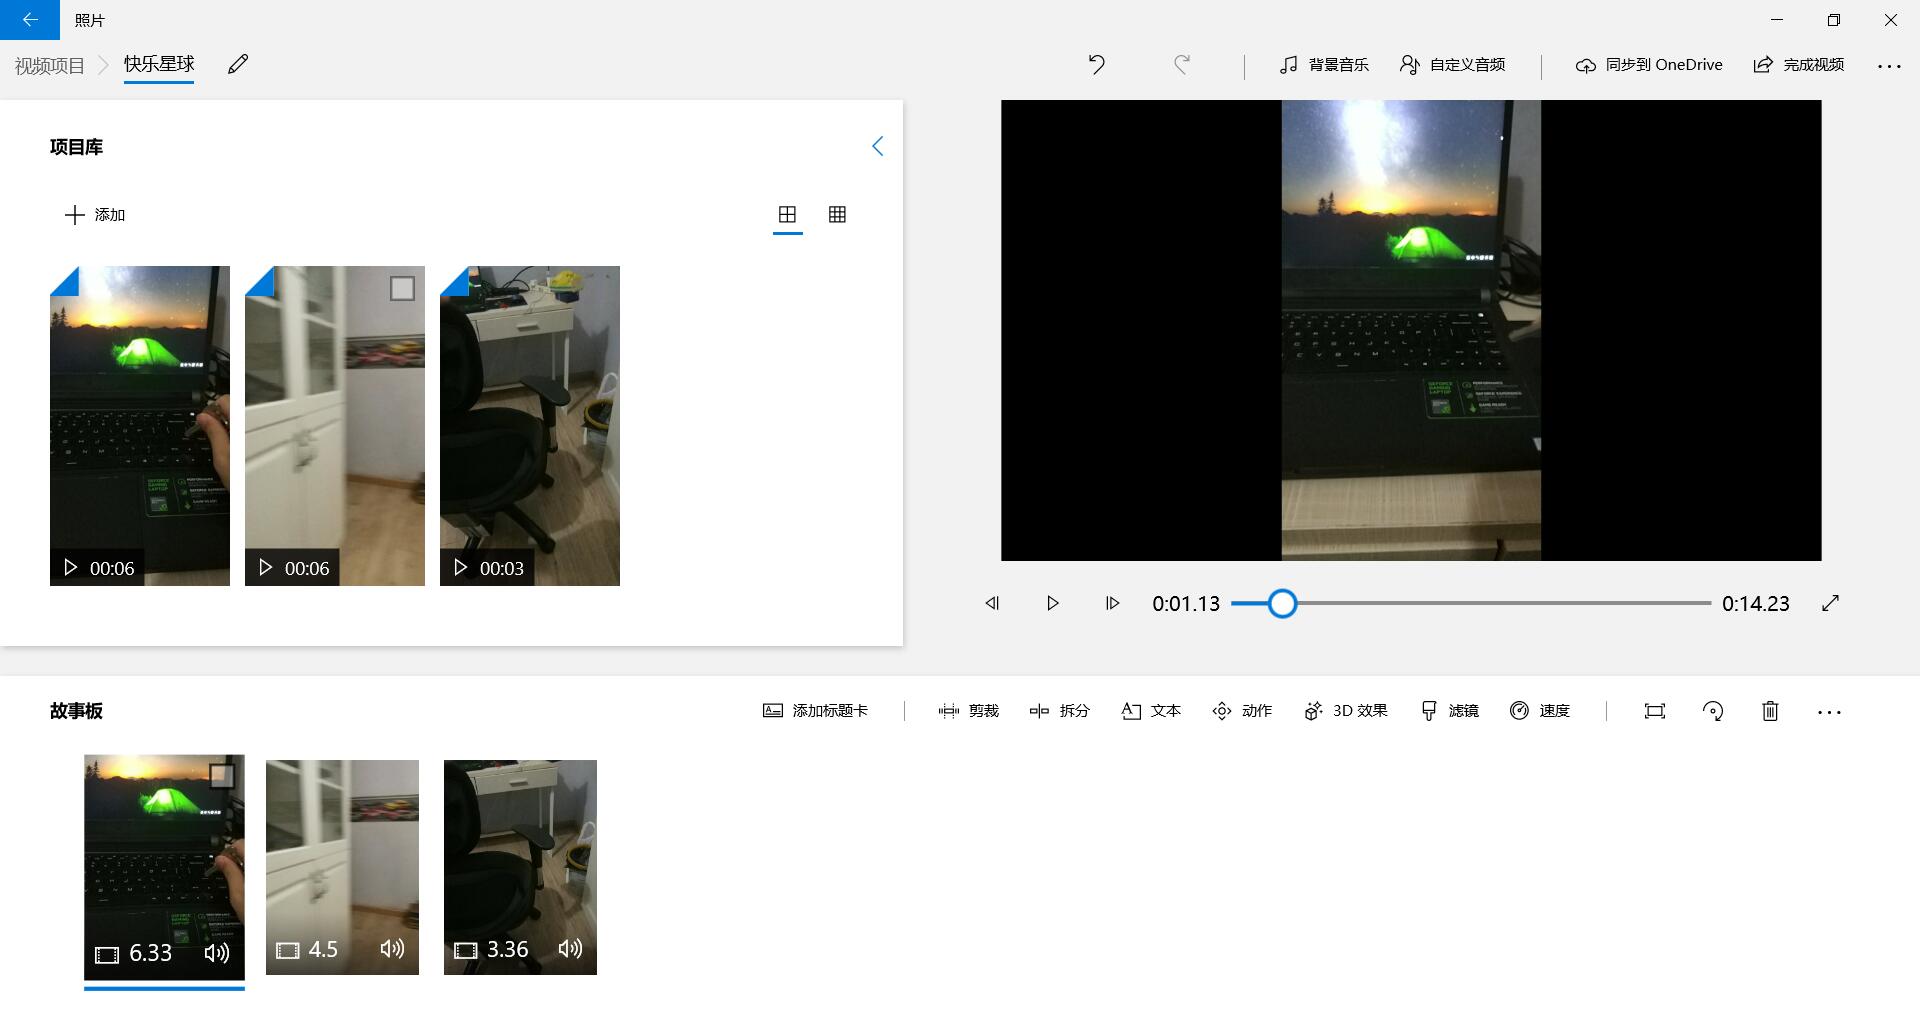Open the Split (拆分) tool

pos(1059,711)
